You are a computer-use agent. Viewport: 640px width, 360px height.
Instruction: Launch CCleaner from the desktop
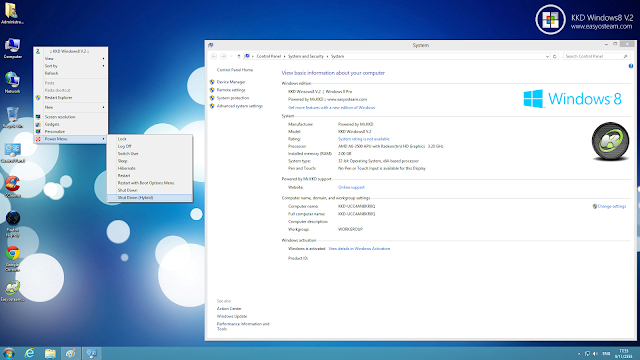tap(13, 187)
